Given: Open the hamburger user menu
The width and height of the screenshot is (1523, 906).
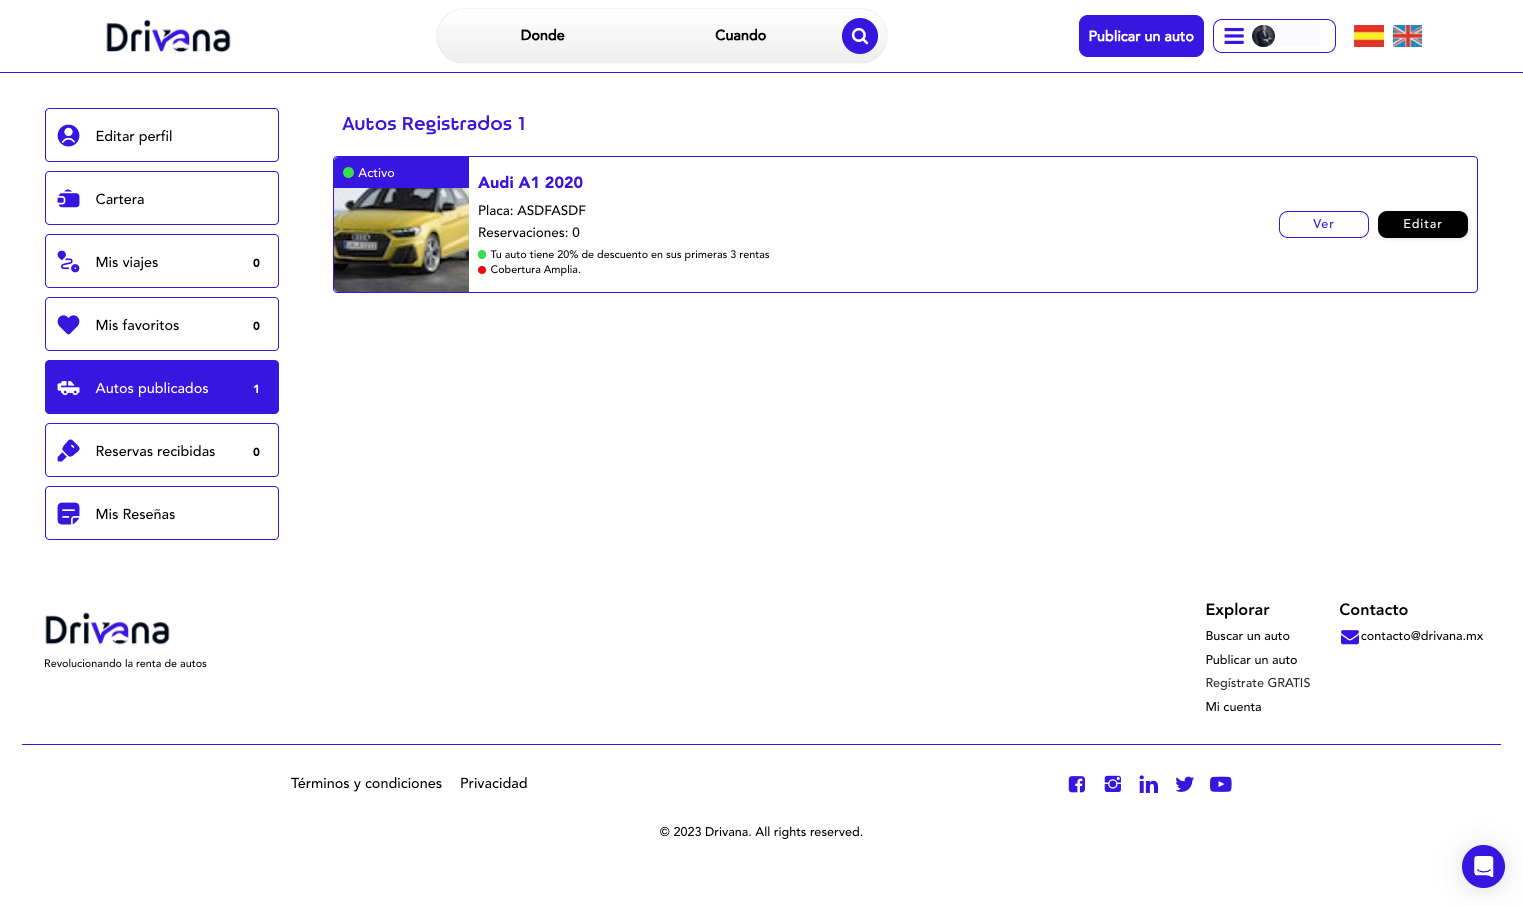Looking at the screenshot, I should click(1234, 36).
